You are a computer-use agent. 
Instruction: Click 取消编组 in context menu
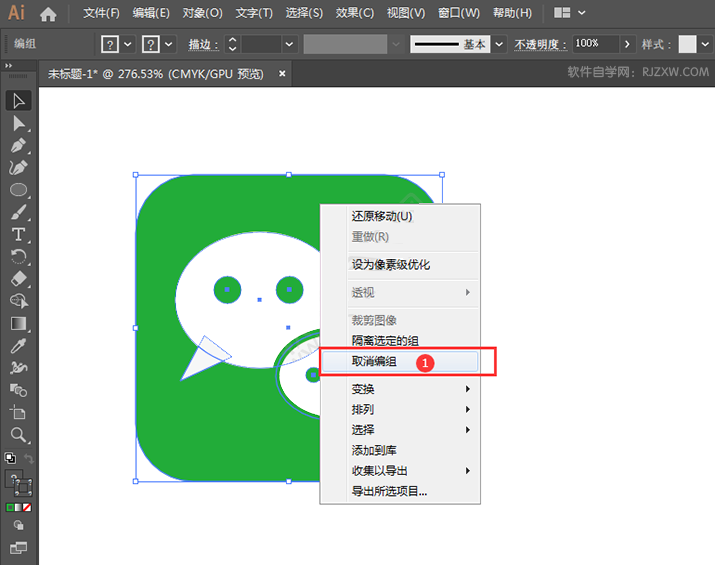click(374, 361)
